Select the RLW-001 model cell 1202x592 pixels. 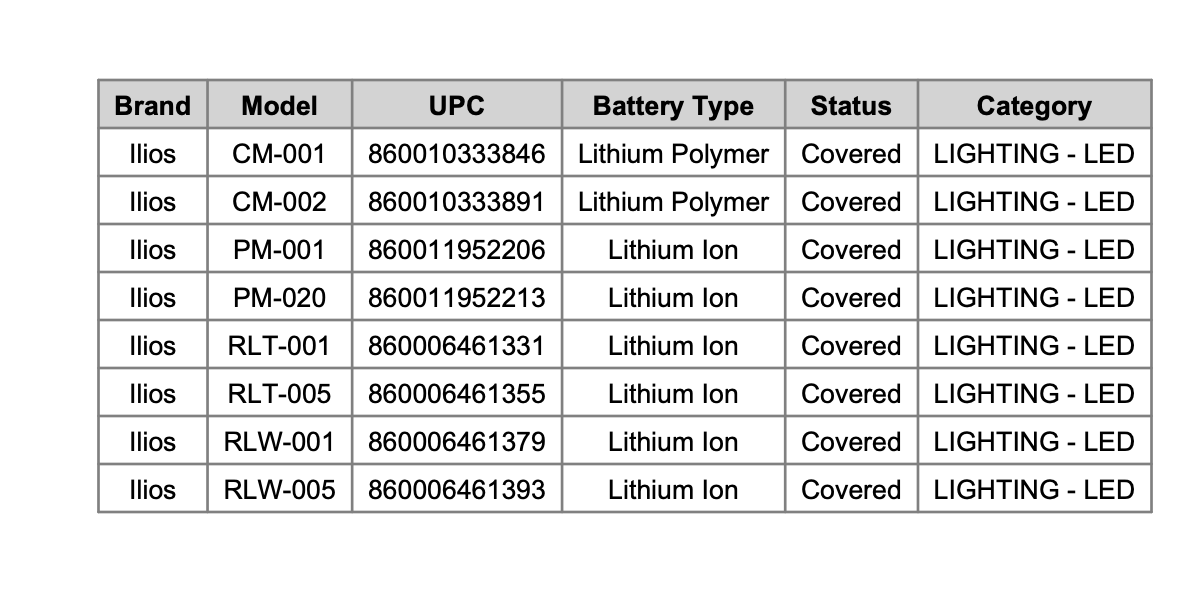279,442
